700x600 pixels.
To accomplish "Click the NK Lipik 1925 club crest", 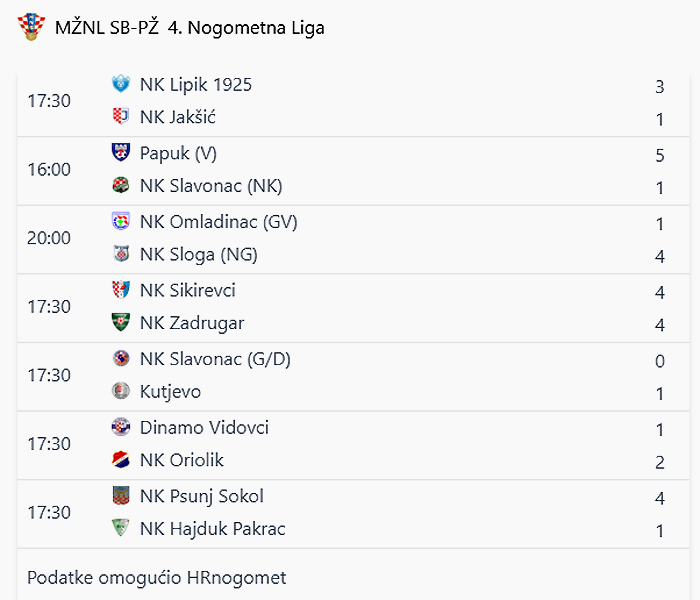I will (121, 84).
